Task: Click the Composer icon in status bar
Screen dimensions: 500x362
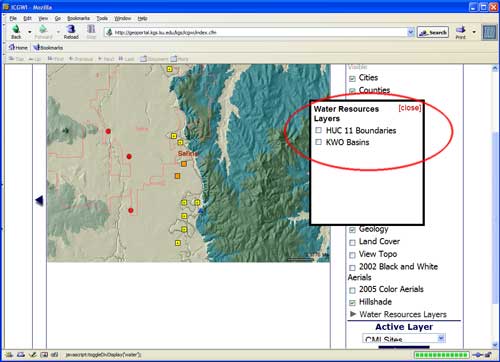Action: tap(33, 355)
